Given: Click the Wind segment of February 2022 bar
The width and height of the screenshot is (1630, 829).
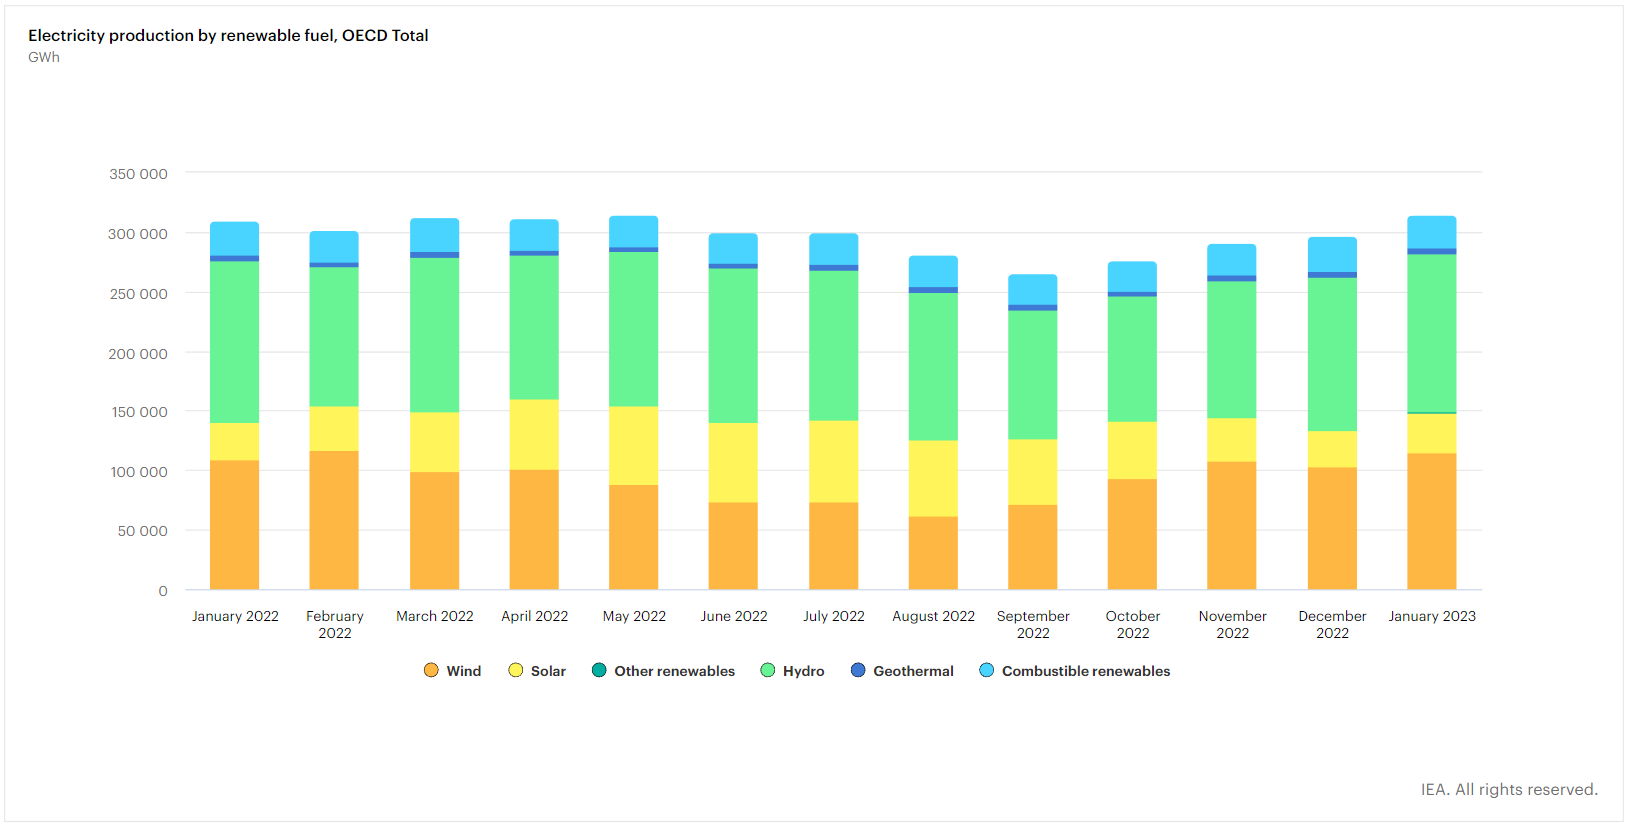Looking at the screenshot, I should pyautogui.click(x=334, y=520).
